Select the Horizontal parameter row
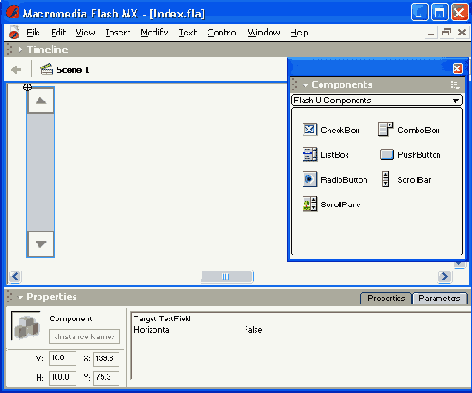The width and height of the screenshot is (472, 393). click(x=300, y=330)
